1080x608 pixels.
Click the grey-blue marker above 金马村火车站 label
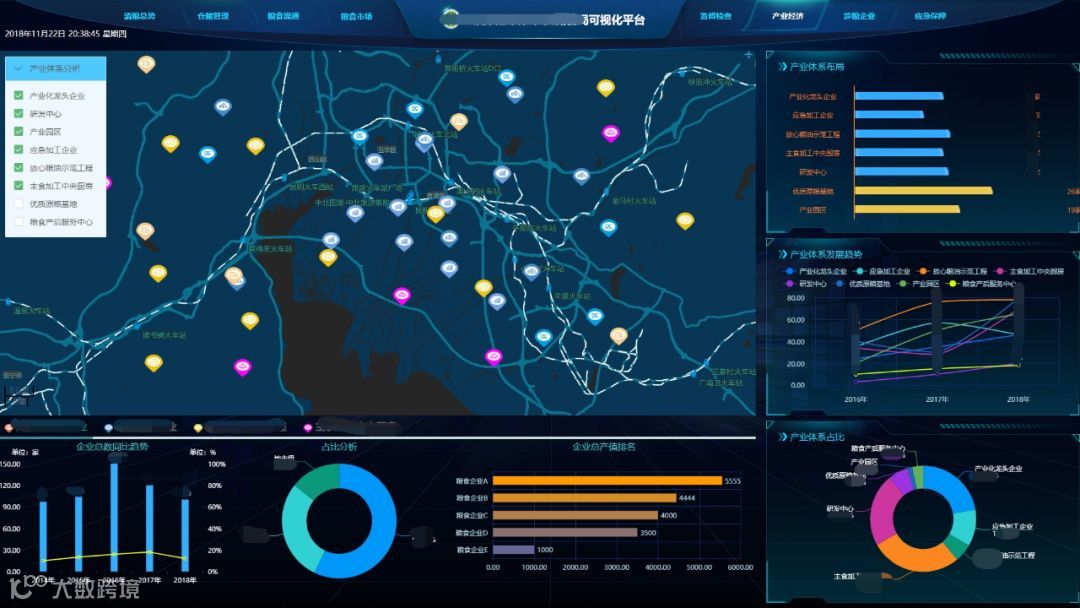point(582,176)
